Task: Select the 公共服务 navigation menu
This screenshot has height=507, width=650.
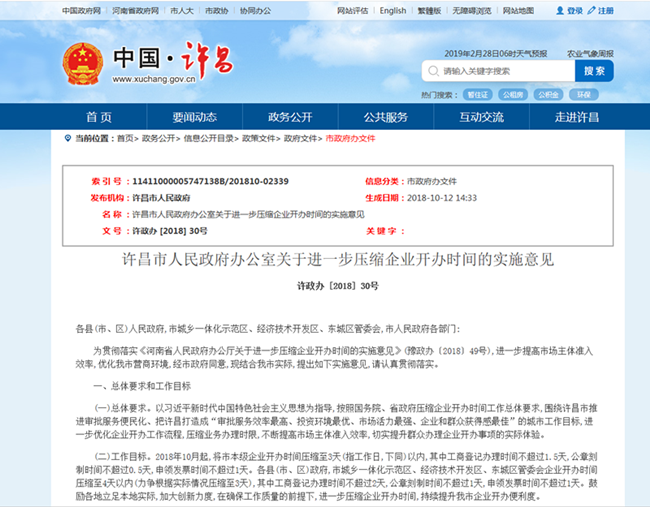Action: [x=386, y=116]
